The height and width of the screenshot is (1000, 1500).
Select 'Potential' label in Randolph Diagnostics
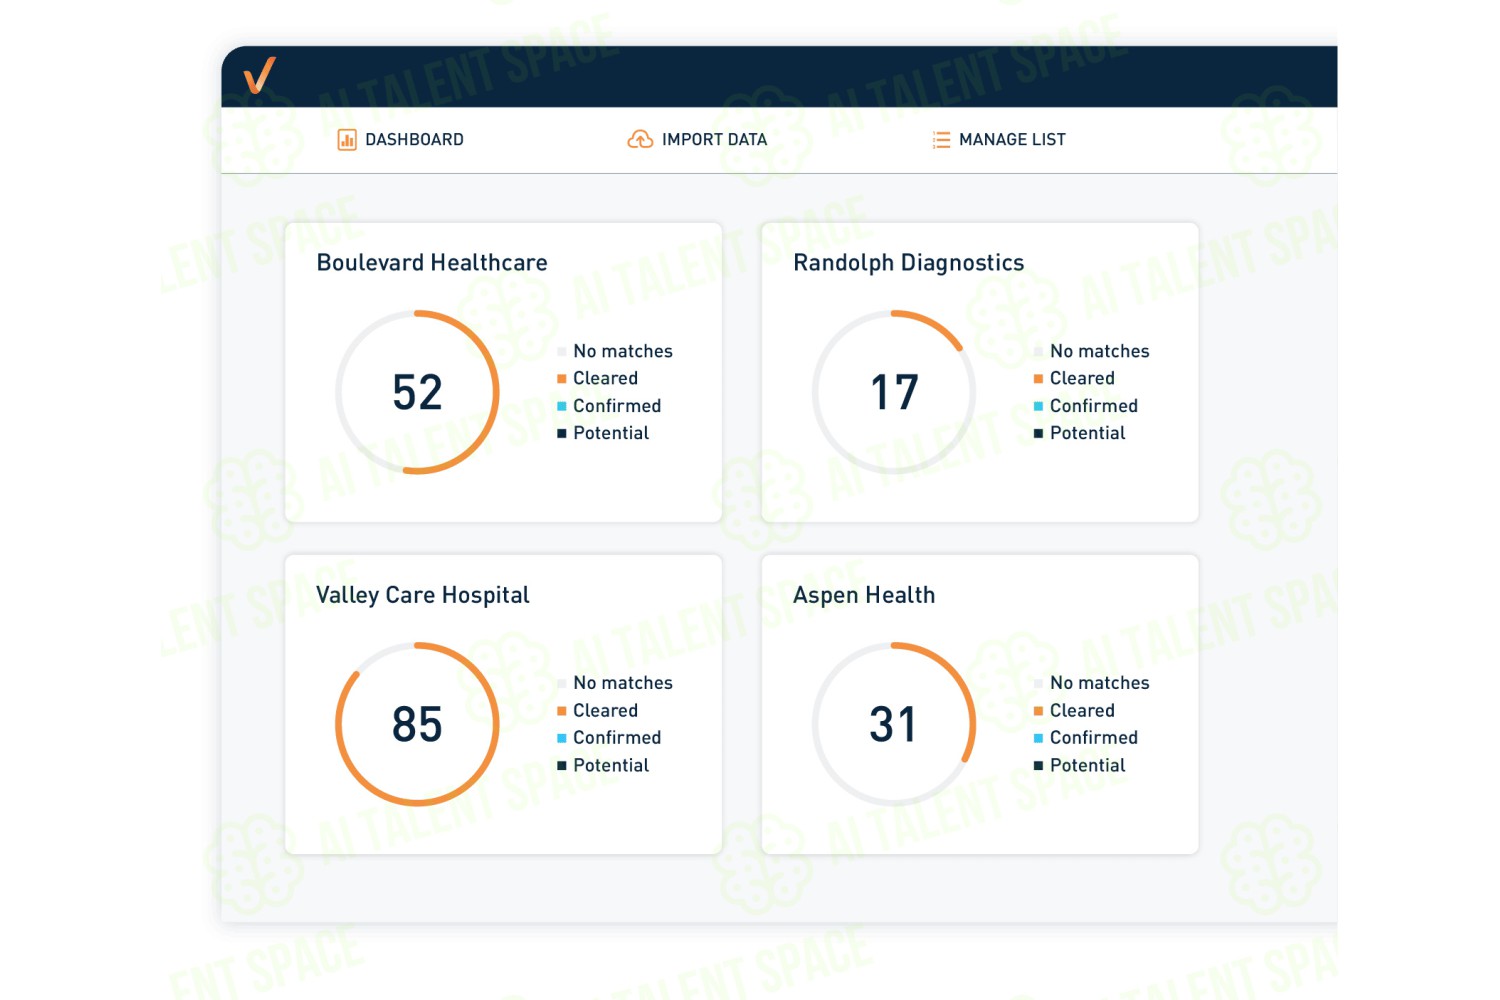click(1088, 433)
